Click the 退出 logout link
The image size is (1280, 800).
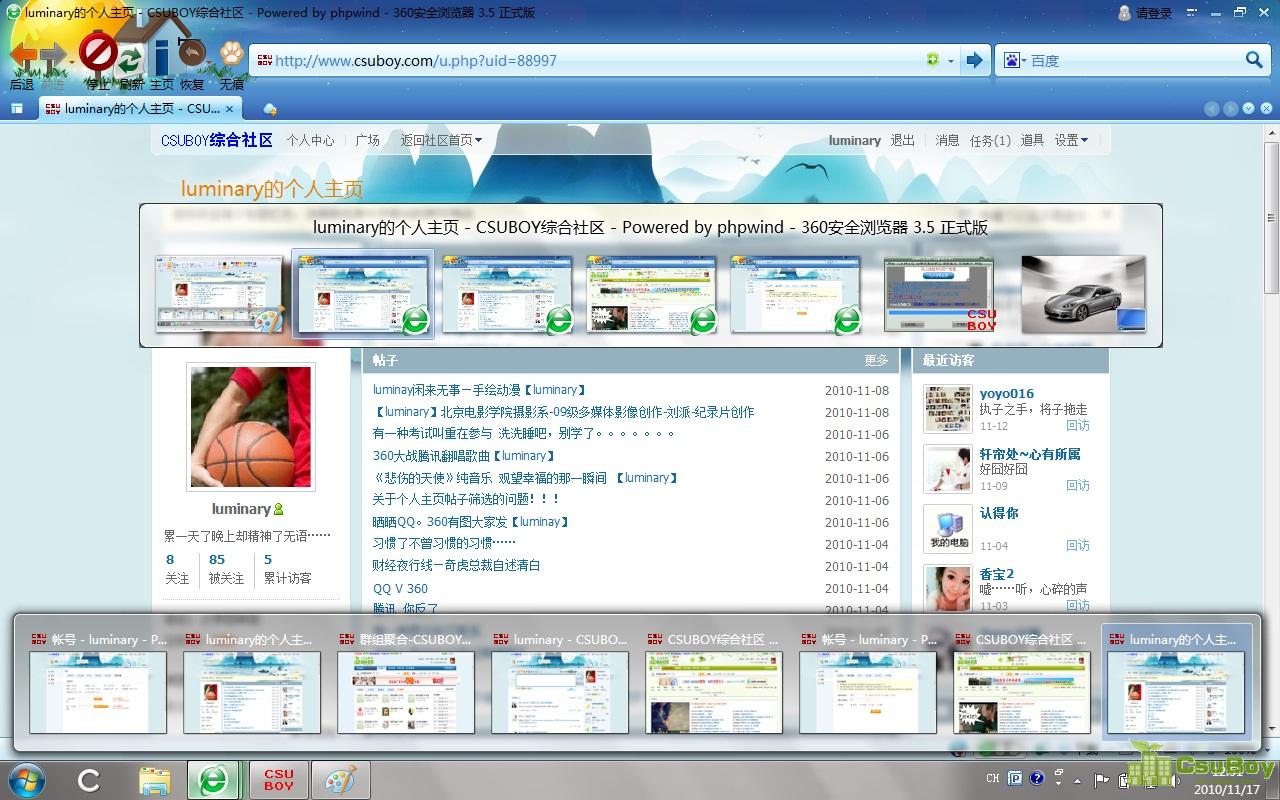(x=903, y=140)
